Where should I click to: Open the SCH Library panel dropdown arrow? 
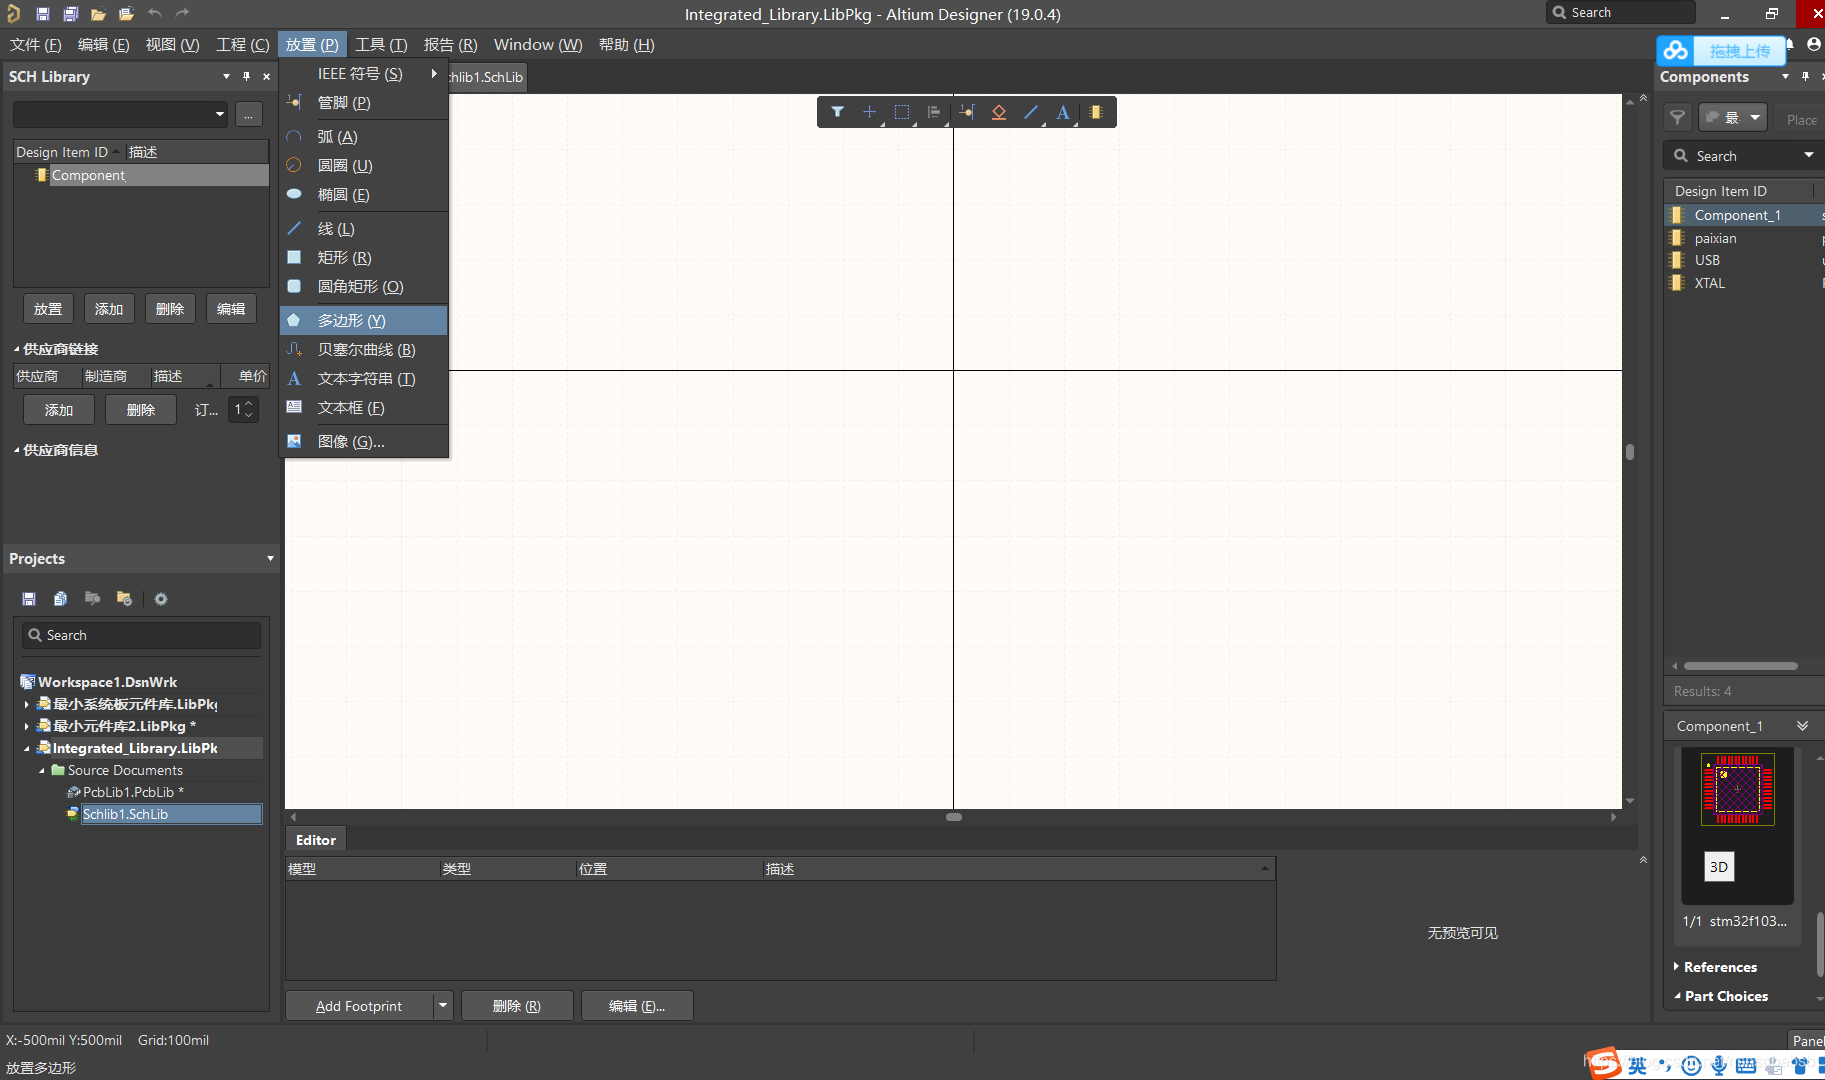point(226,76)
